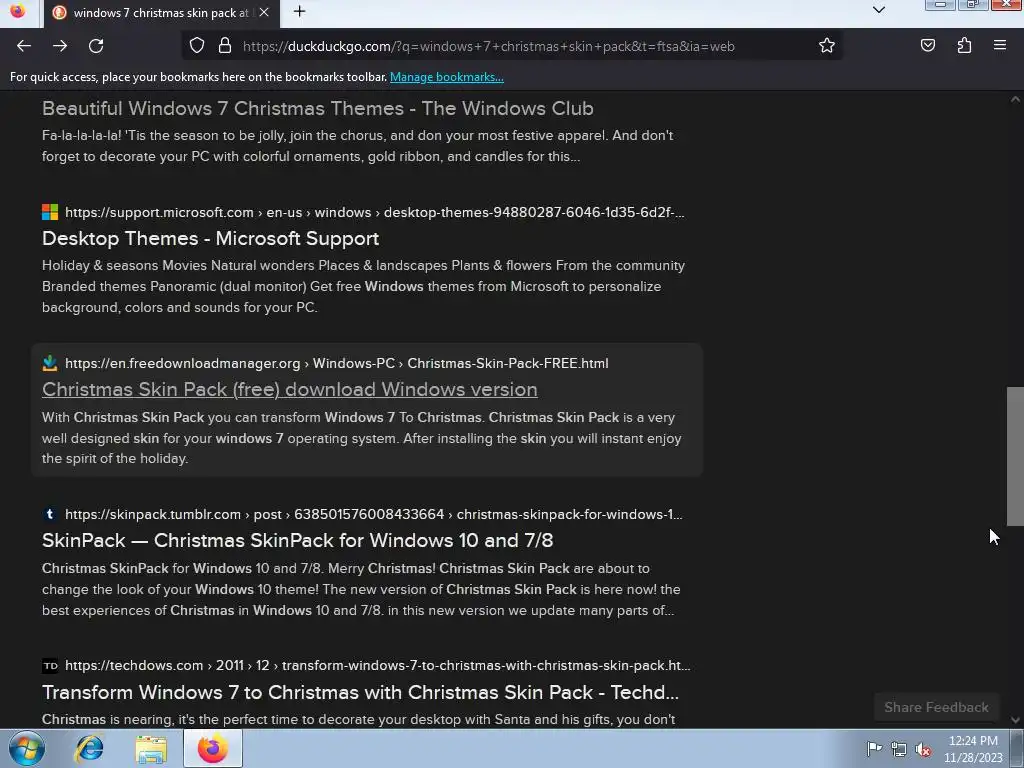Click the muted volume tray icon
This screenshot has width=1024, height=768.
click(923, 749)
